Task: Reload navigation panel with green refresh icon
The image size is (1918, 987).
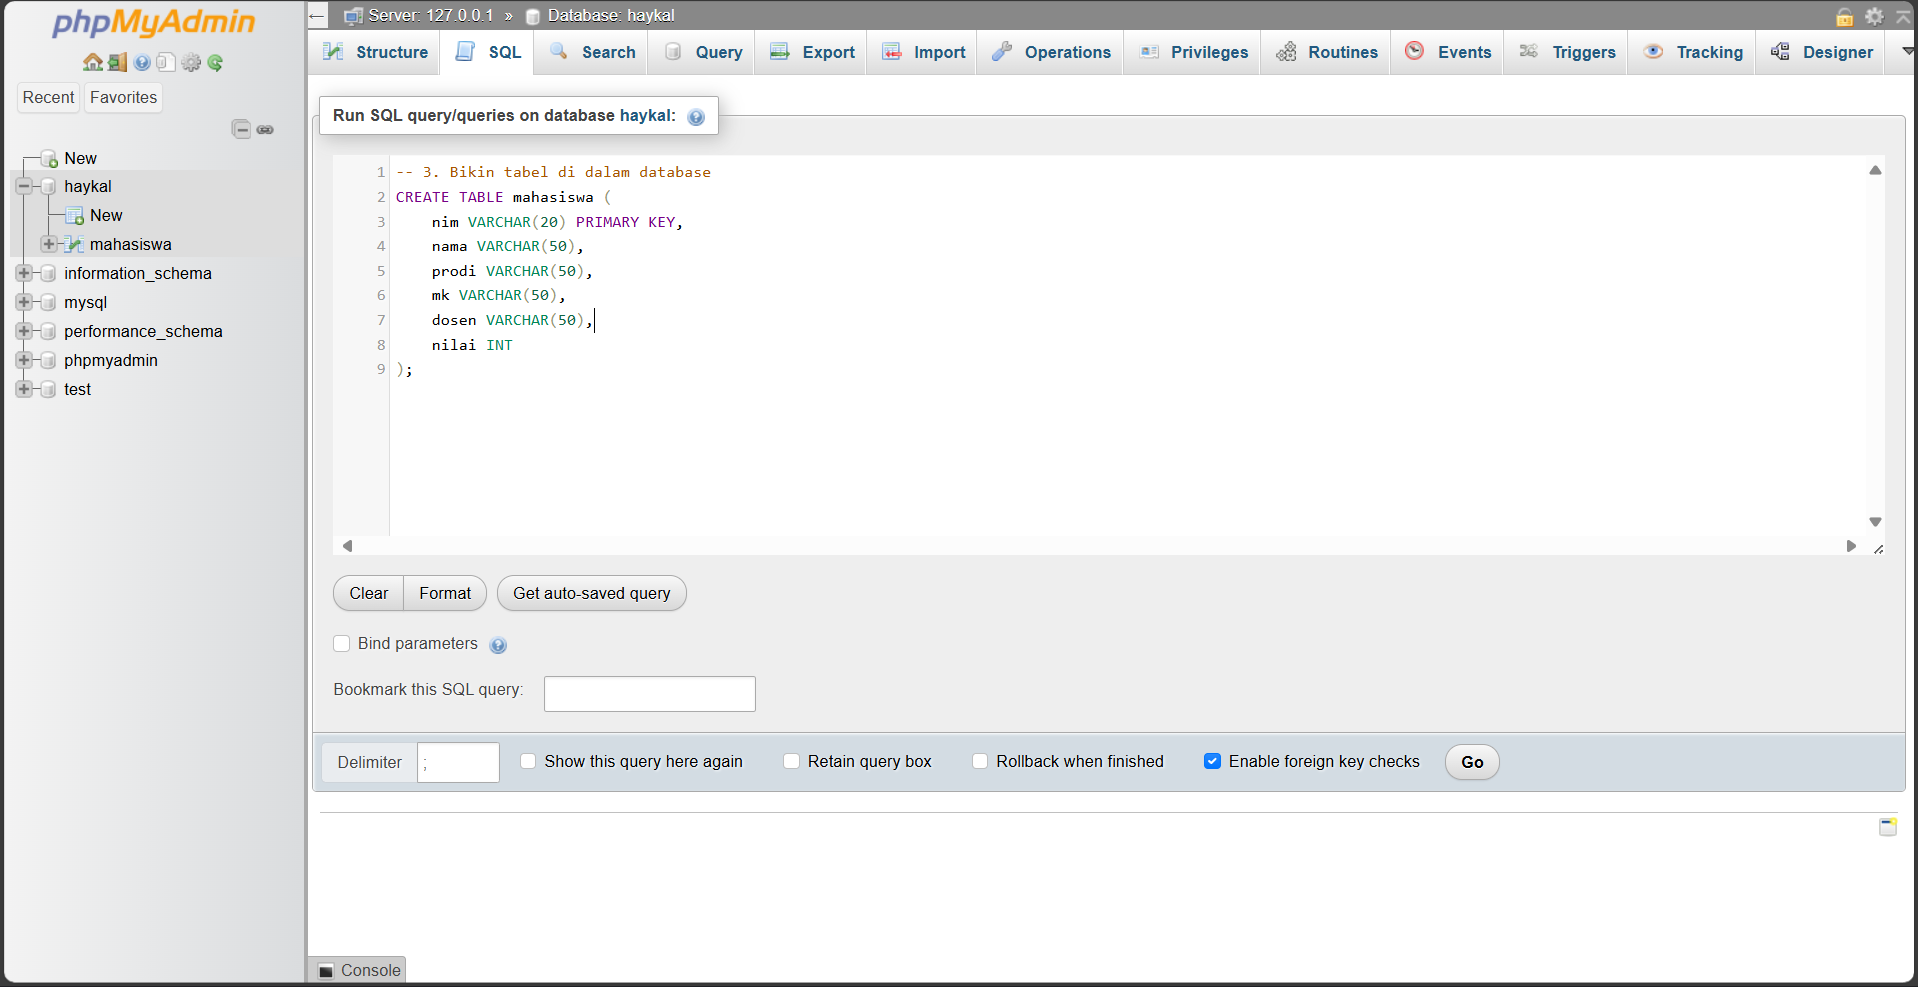Action: (x=215, y=62)
